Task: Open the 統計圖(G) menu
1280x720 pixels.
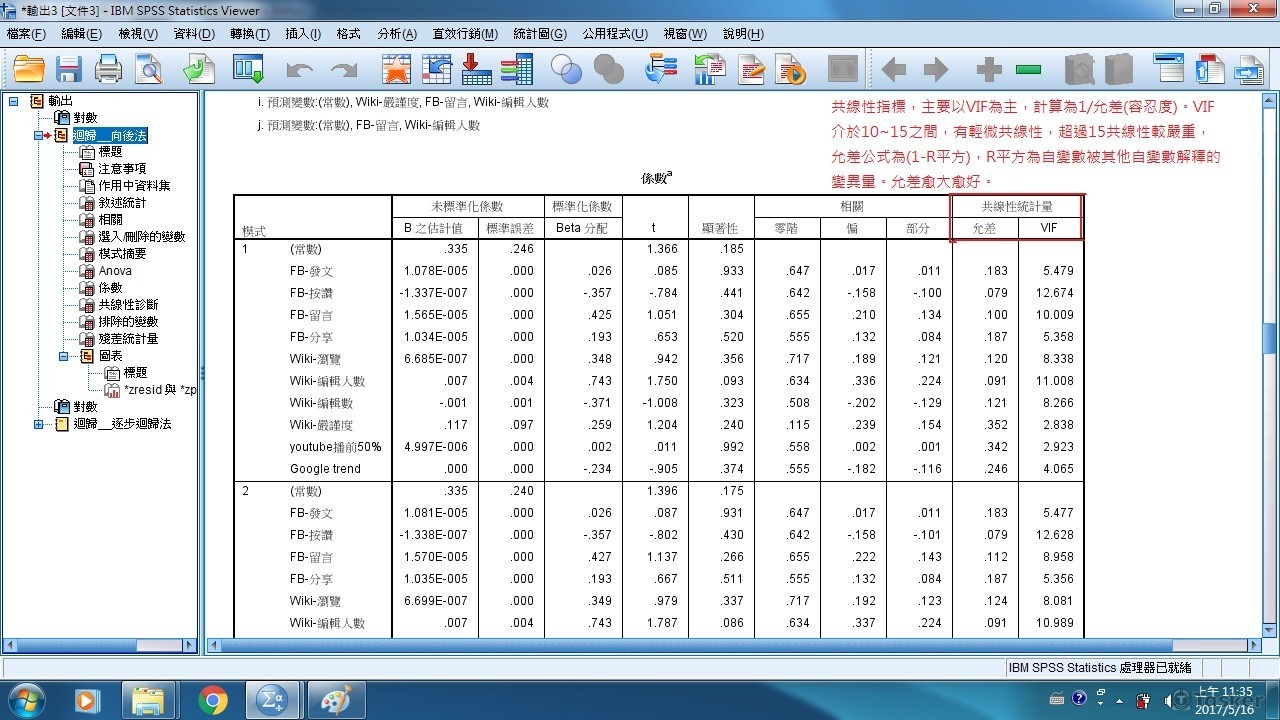Action: click(x=539, y=34)
